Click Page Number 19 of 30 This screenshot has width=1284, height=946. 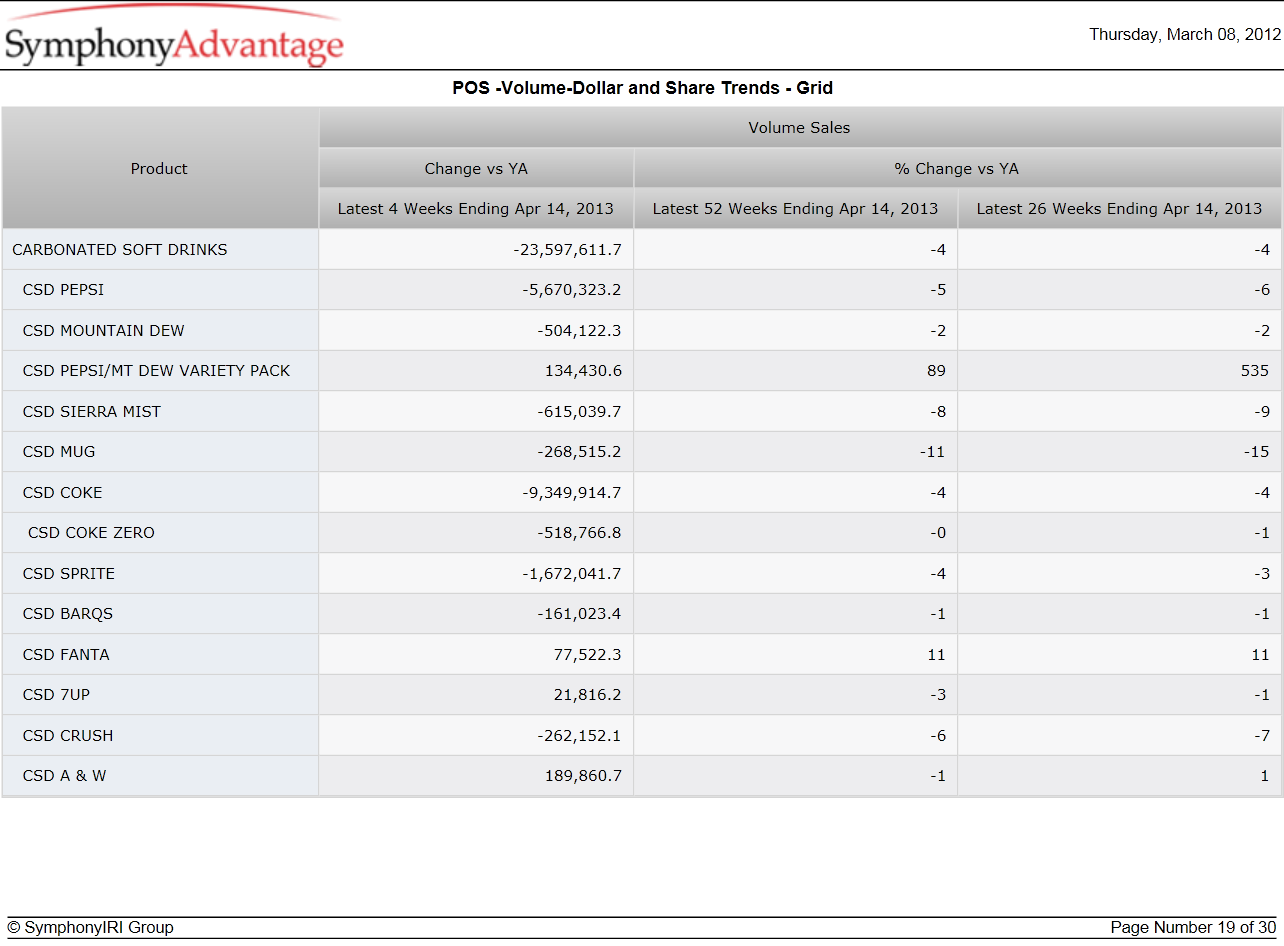pos(1193,928)
